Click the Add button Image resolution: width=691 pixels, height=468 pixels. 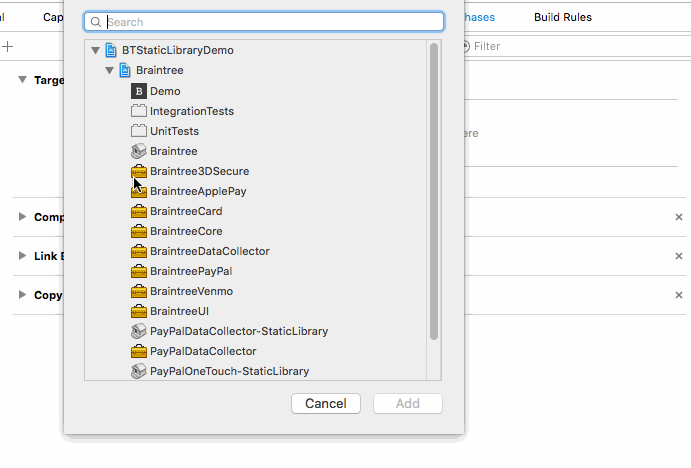coord(408,404)
